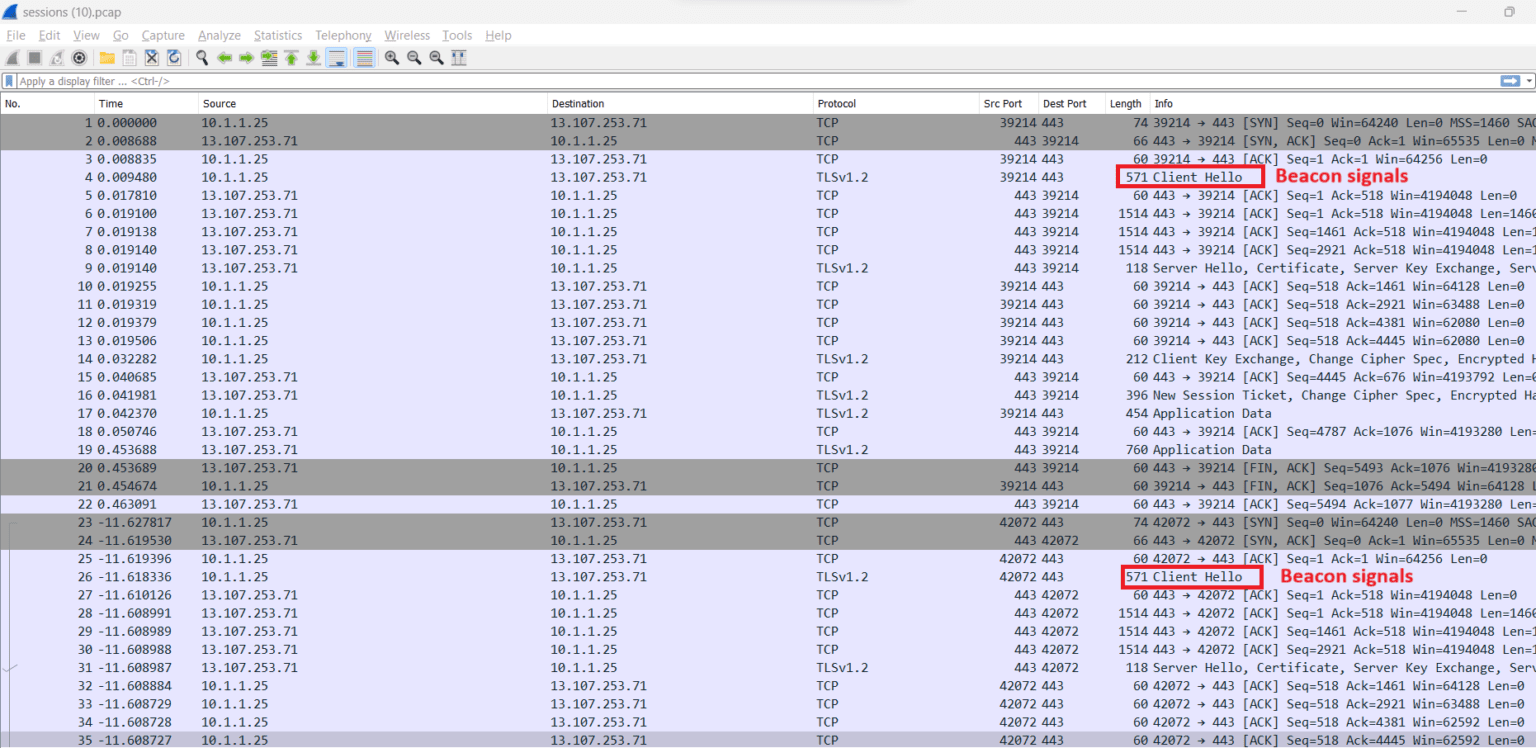Viewport: 1536px width, 748px height.
Task: Click inside the display filter input field
Action: click(x=400, y=80)
